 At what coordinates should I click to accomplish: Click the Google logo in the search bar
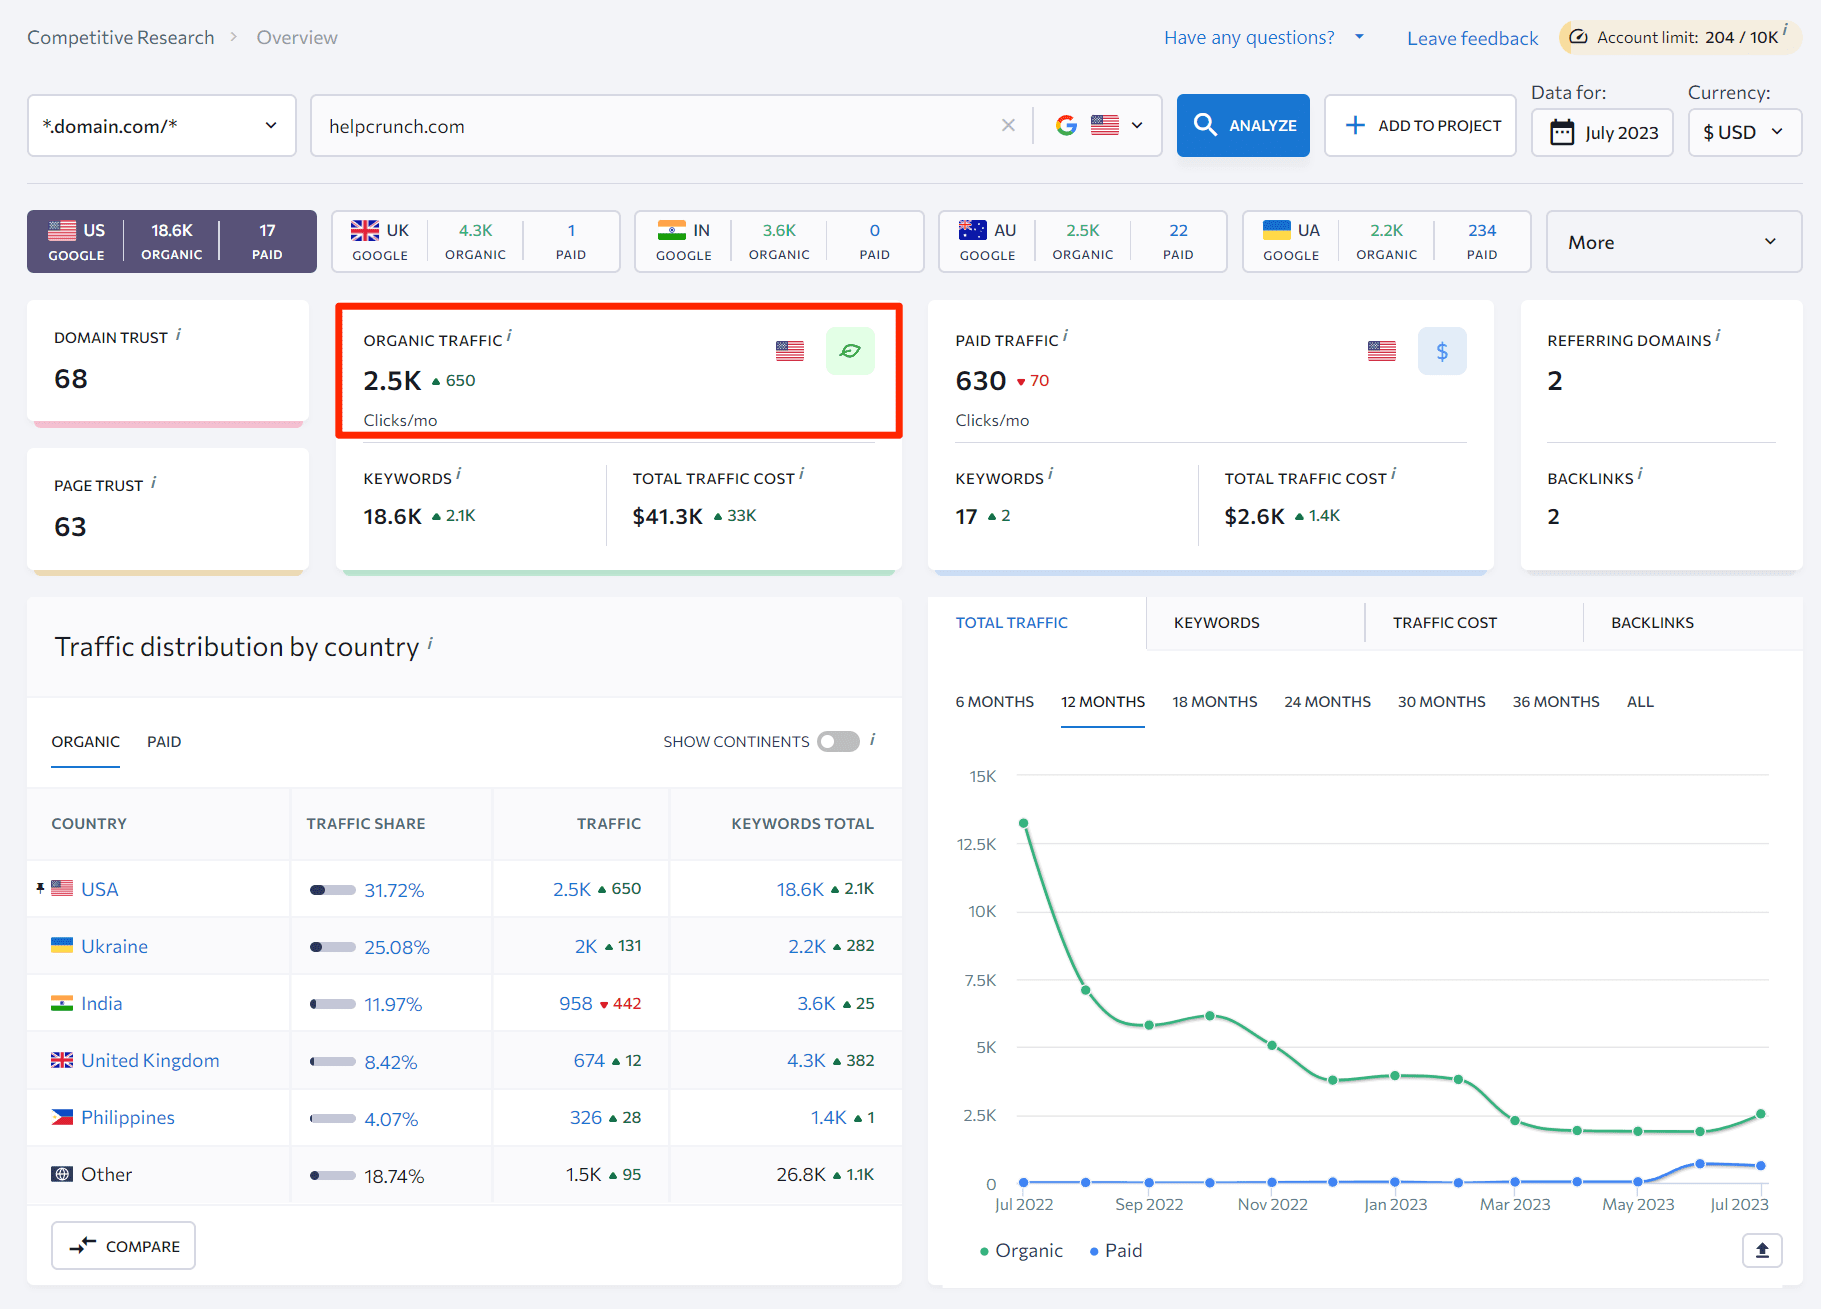(x=1066, y=125)
